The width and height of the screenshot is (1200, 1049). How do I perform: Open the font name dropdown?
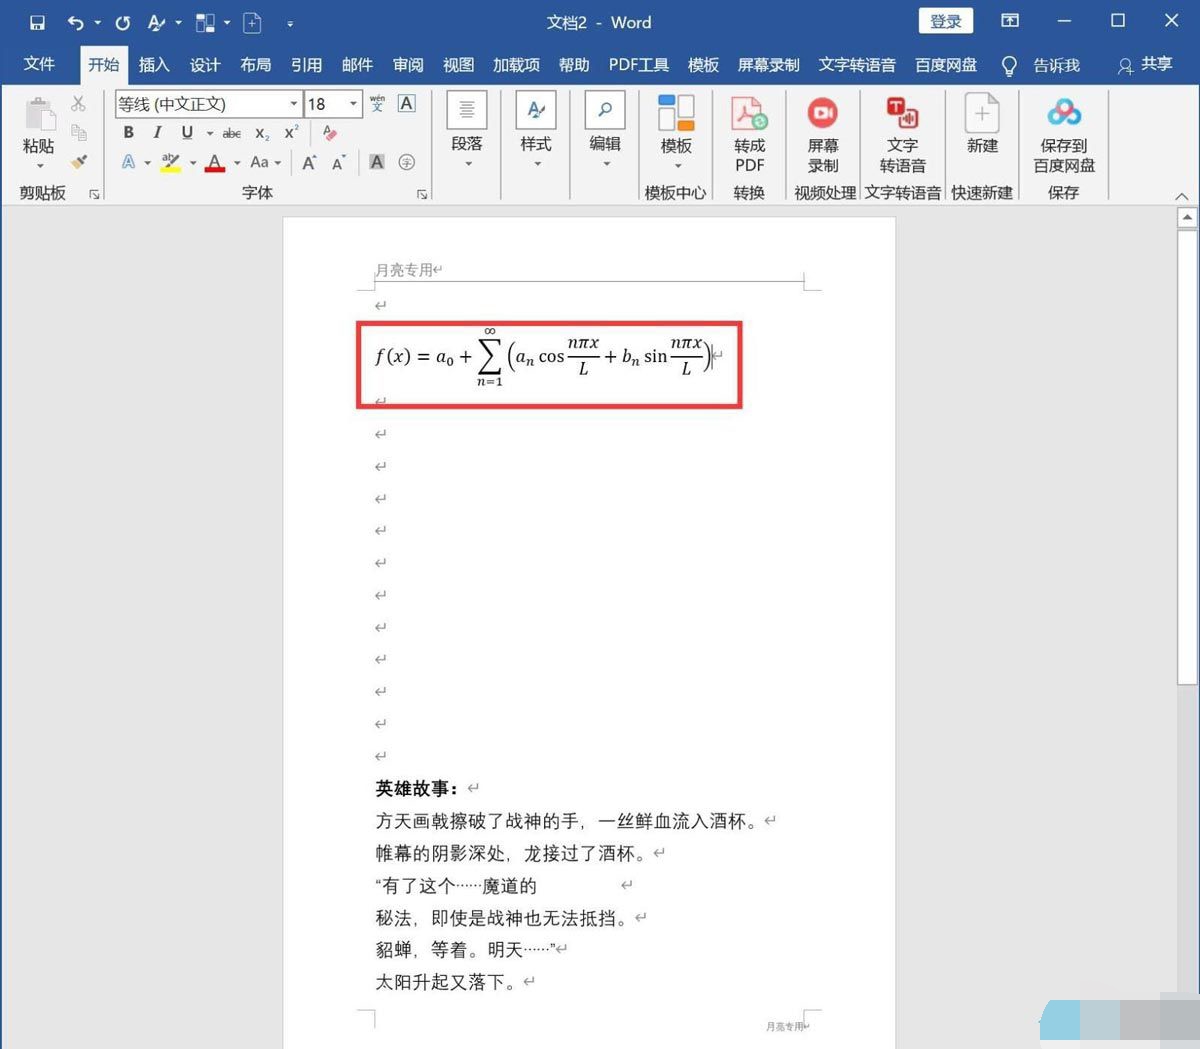coord(294,104)
